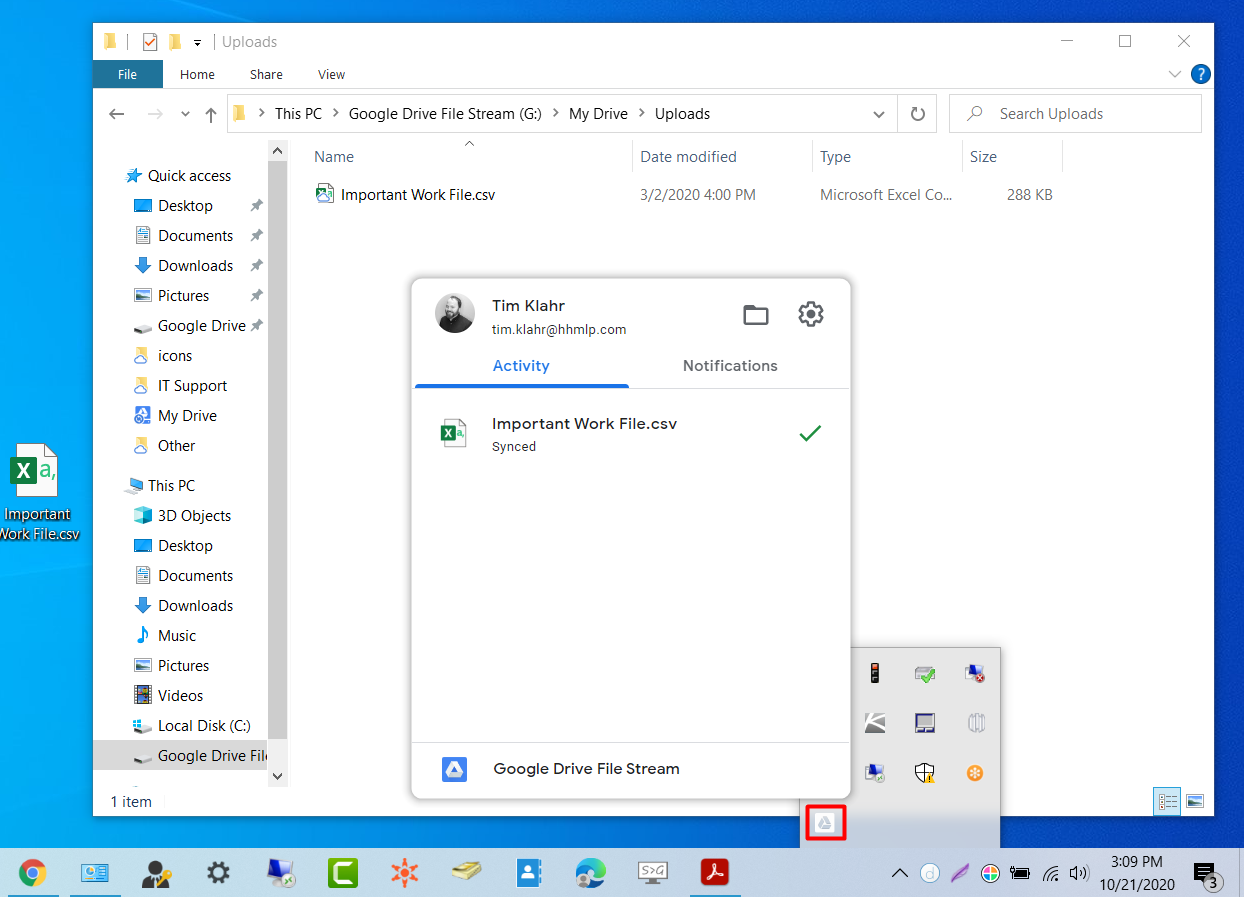This screenshot has width=1244, height=897.
Task: Open Settings gear in the taskbar
Action: point(218,873)
